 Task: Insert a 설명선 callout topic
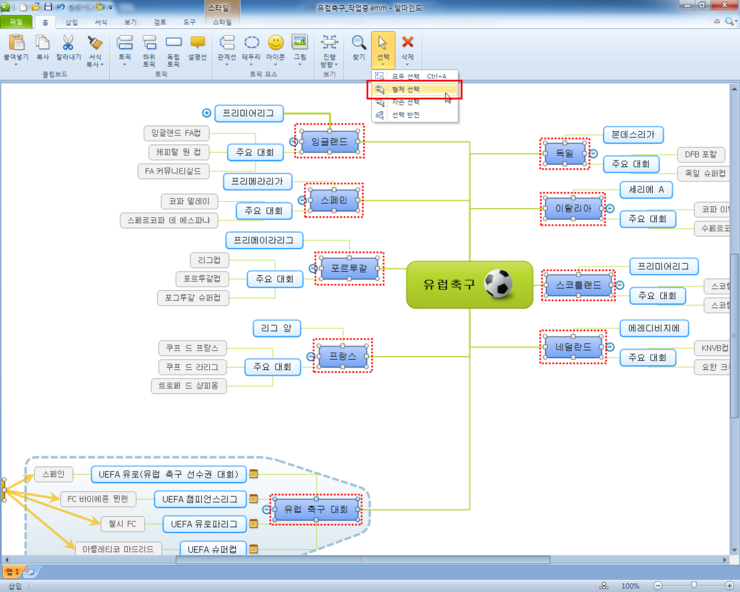click(198, 45)
